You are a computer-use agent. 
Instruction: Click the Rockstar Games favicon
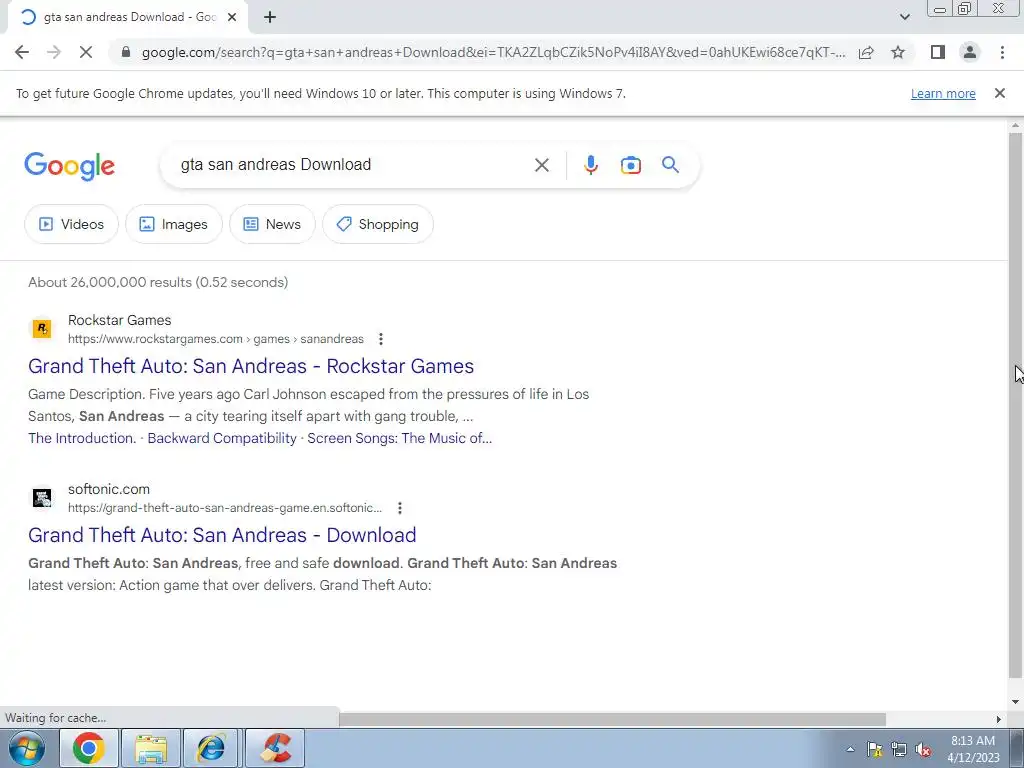tap(42, 328)
